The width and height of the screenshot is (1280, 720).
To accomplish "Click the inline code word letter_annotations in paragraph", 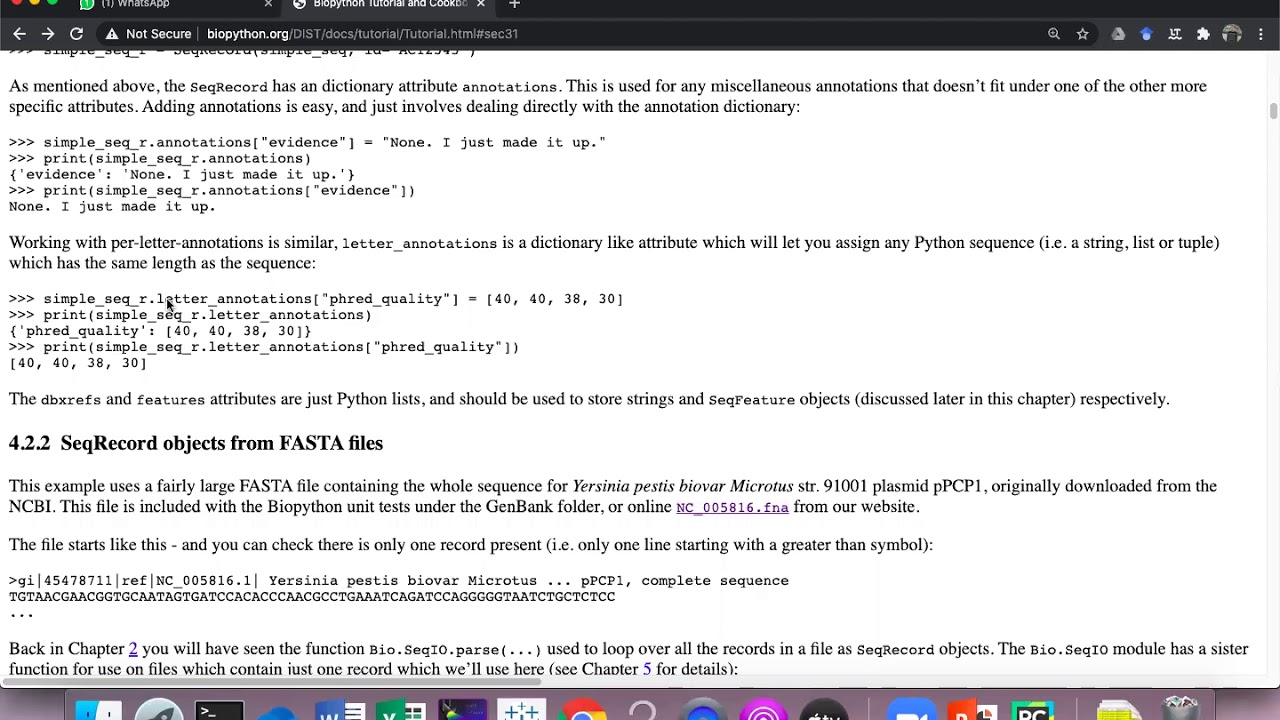I will point(419,244).
